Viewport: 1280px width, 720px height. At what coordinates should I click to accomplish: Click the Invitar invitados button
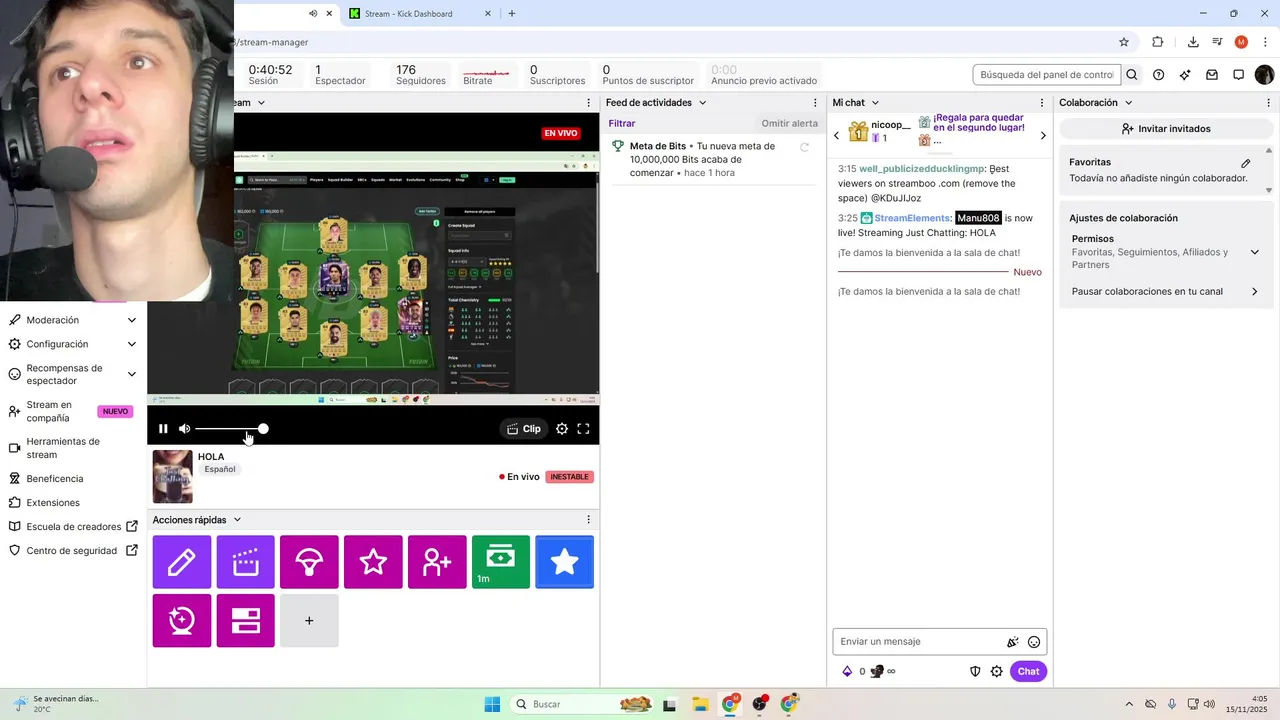click(x=1166, y=129)
